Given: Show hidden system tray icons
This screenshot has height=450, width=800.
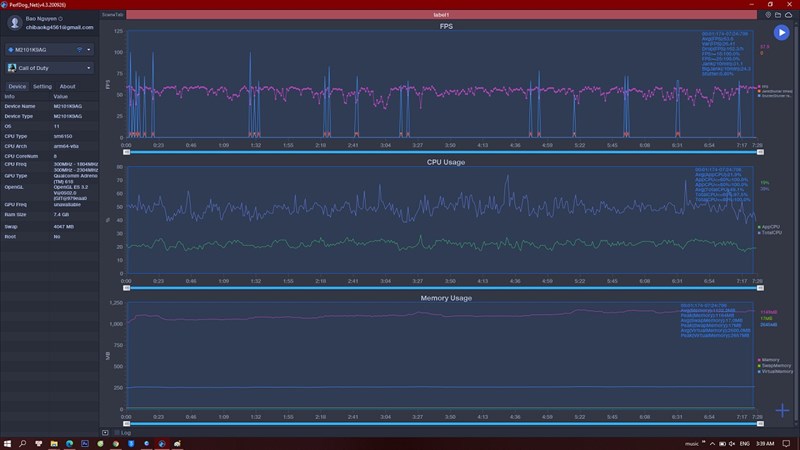Looking at the screenshot, I should tap(712, 443).
